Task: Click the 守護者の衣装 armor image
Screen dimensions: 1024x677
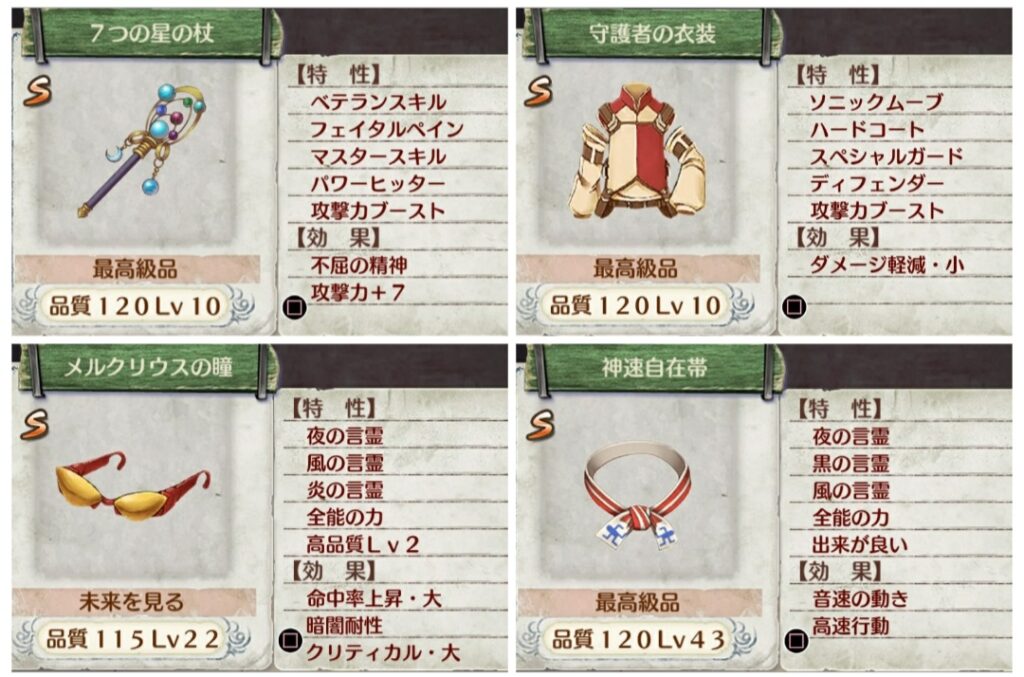Action: click(x=637, y=151)
